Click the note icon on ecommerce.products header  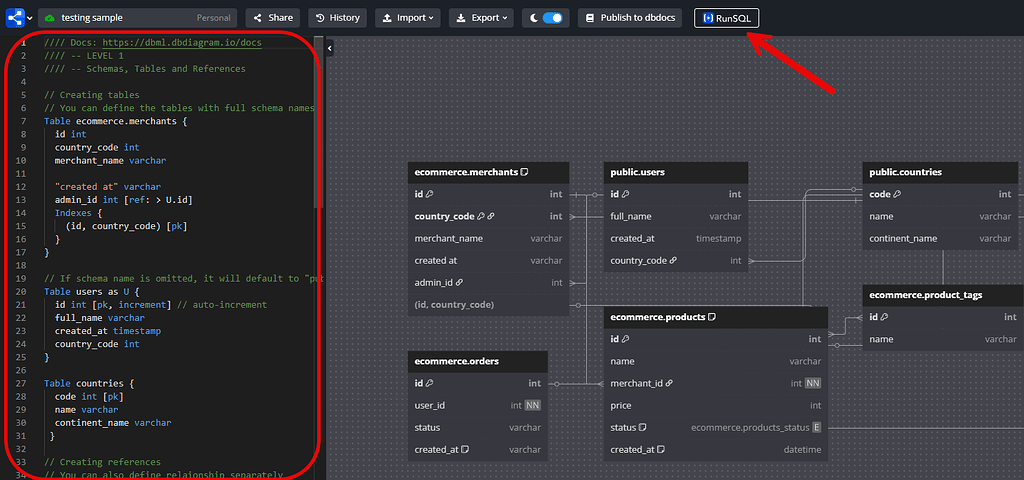pos(711,317)
